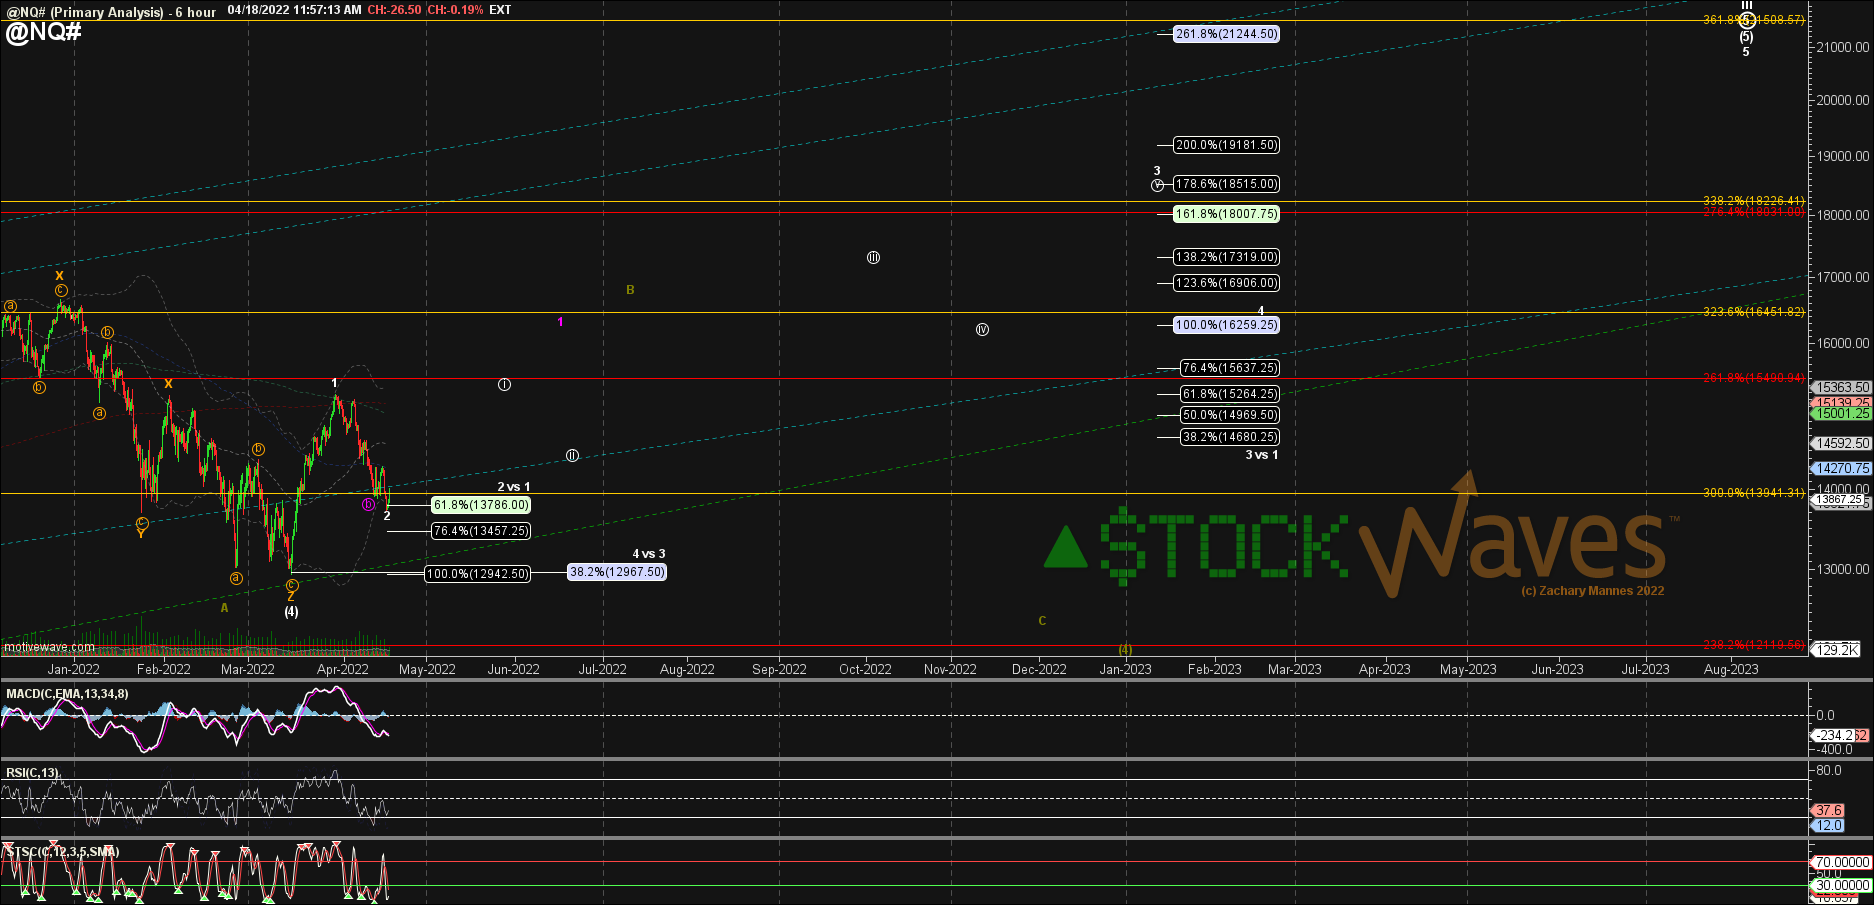The width and height of the screenshot is (1874, 905).
Task: Select the '50.0%(14969.50)' Fibonacci label
Action: point(1230,415)
